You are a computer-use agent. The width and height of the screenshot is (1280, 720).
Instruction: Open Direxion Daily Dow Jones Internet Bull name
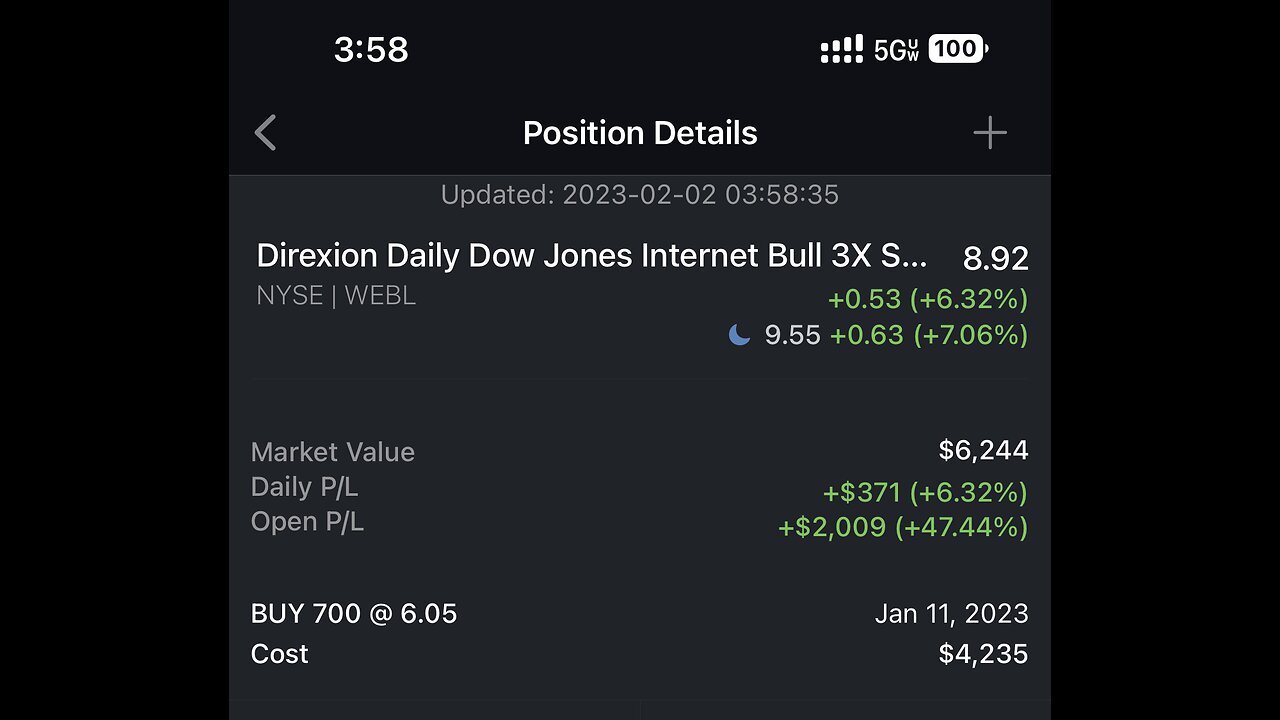pyautogui.click(x=592, y=256)
